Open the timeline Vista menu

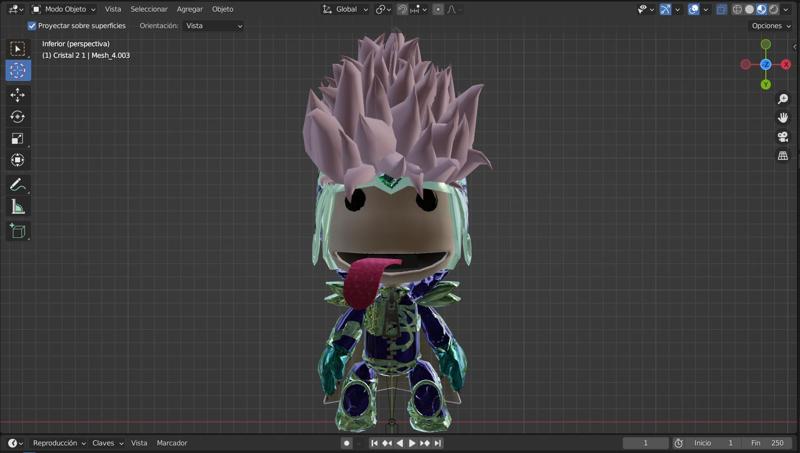pyautogui.click(x=139, y=443)
